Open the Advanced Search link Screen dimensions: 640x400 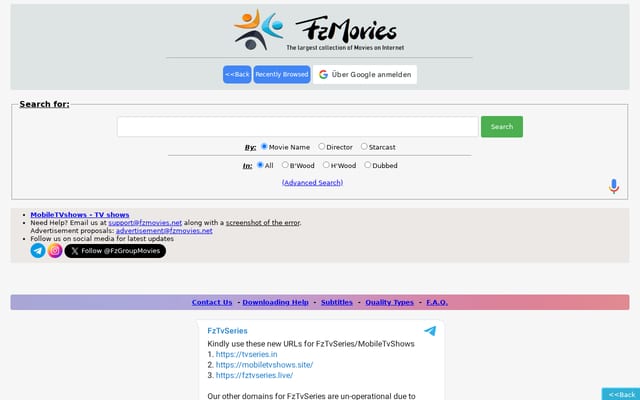312,182
